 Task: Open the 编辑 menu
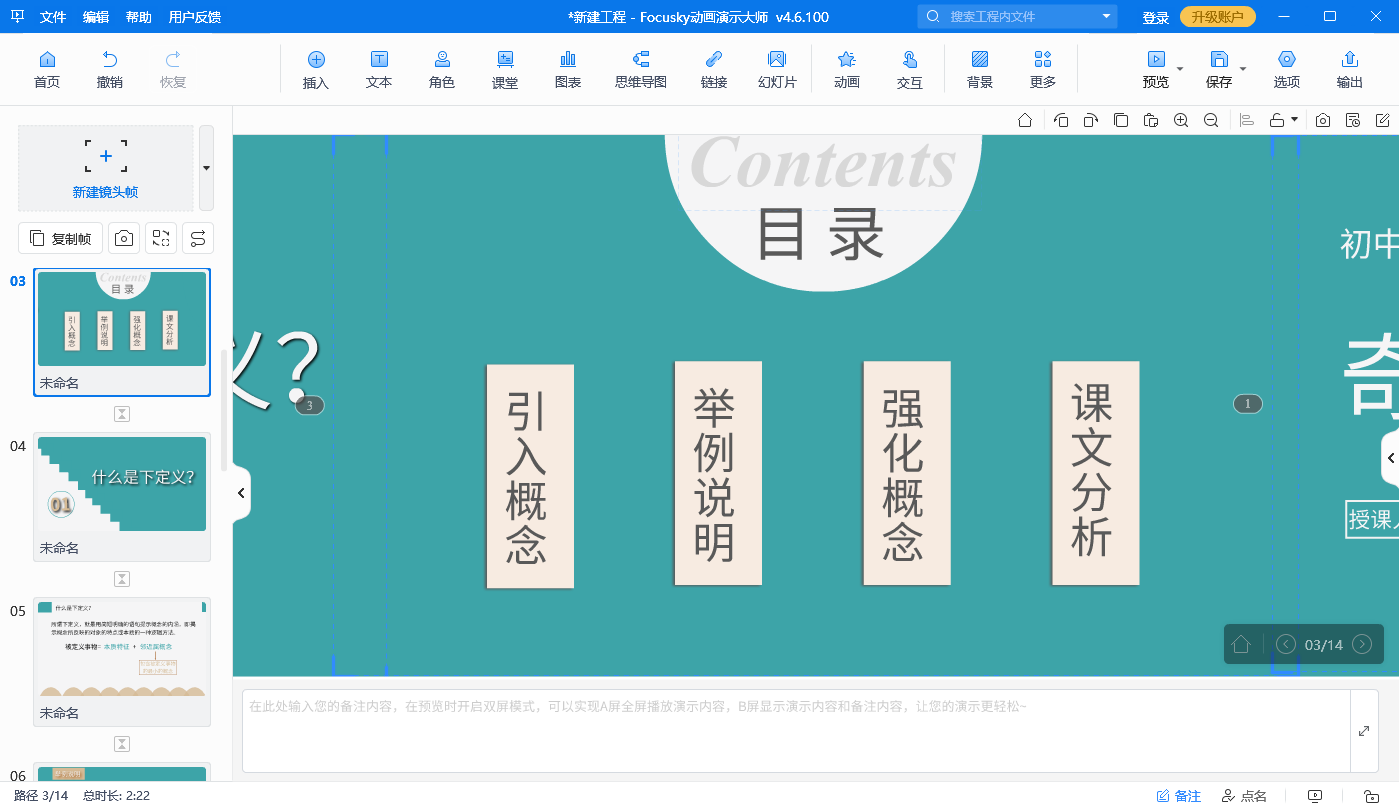tap(96, 17)
